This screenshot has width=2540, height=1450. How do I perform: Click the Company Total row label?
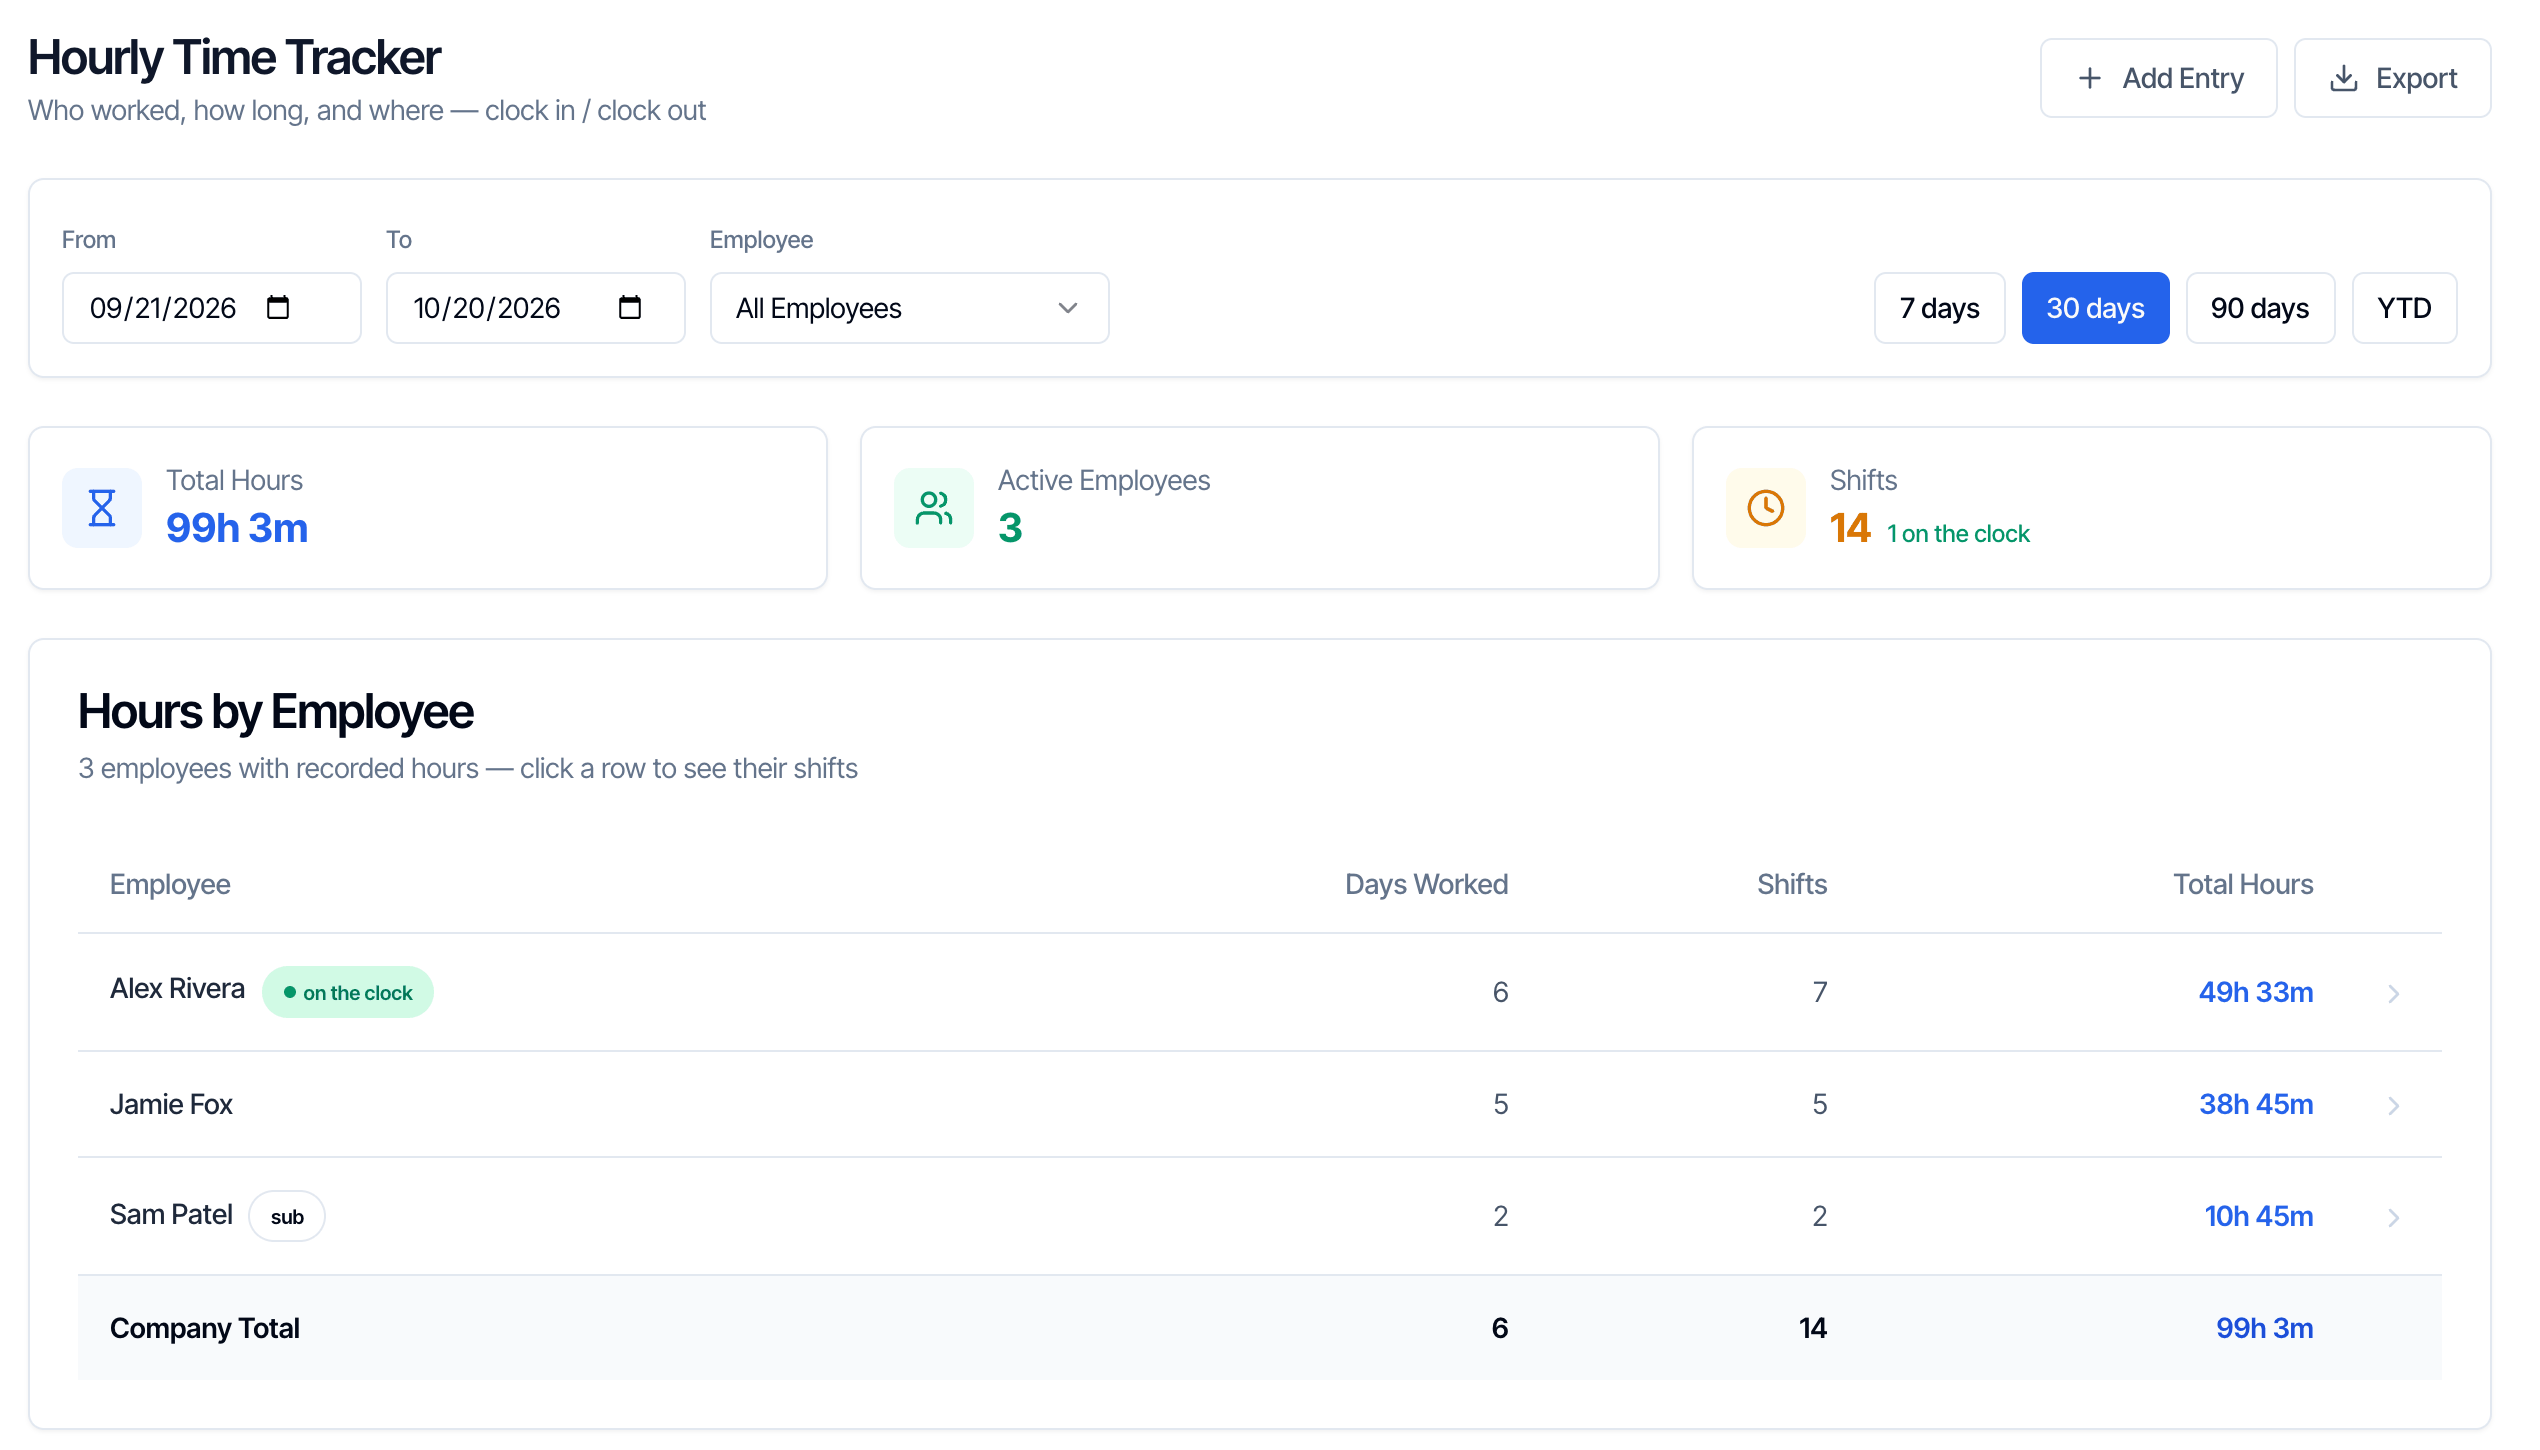pos(205,1328)
